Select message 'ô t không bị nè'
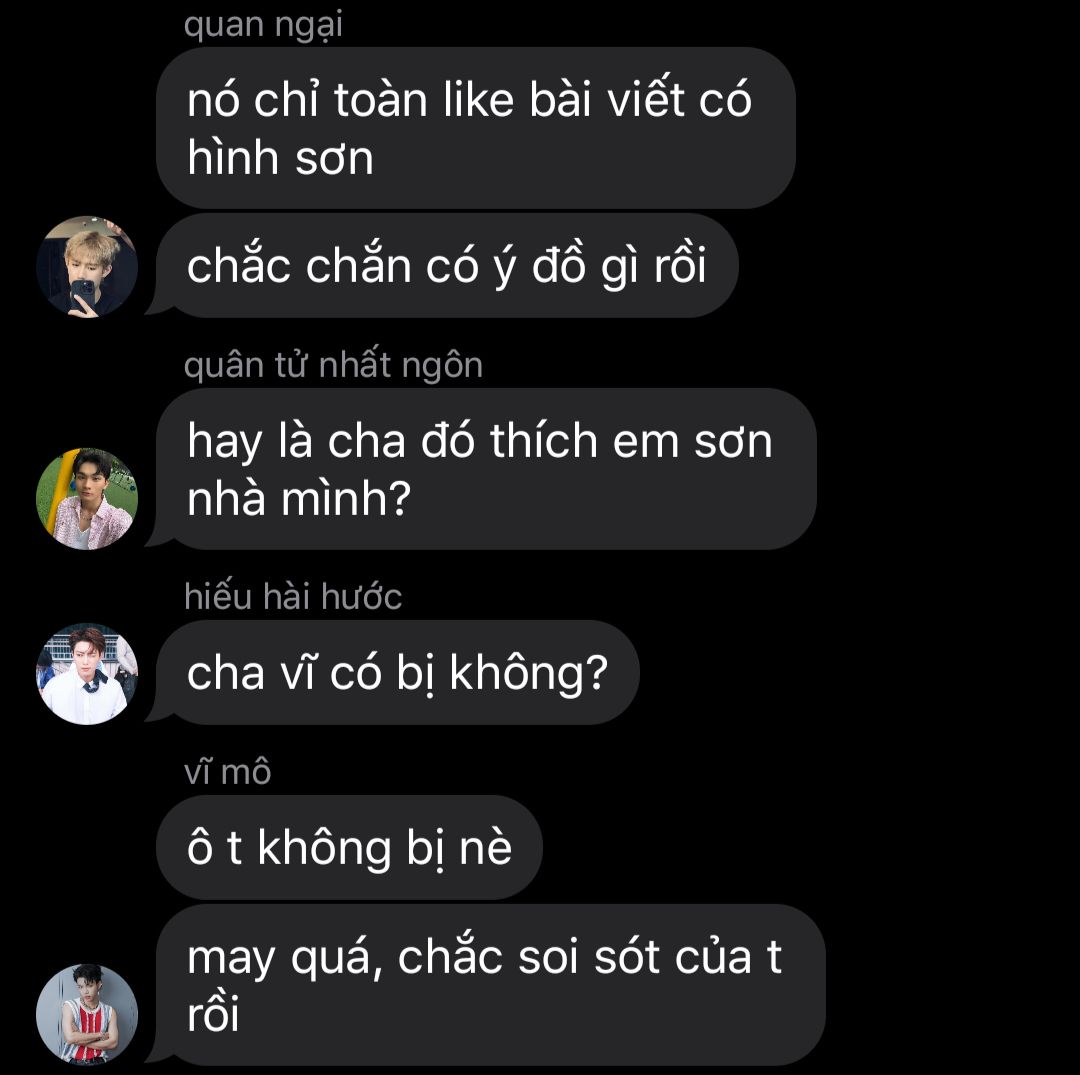Screen dimensions: 1080x1075 coord(349,847)
